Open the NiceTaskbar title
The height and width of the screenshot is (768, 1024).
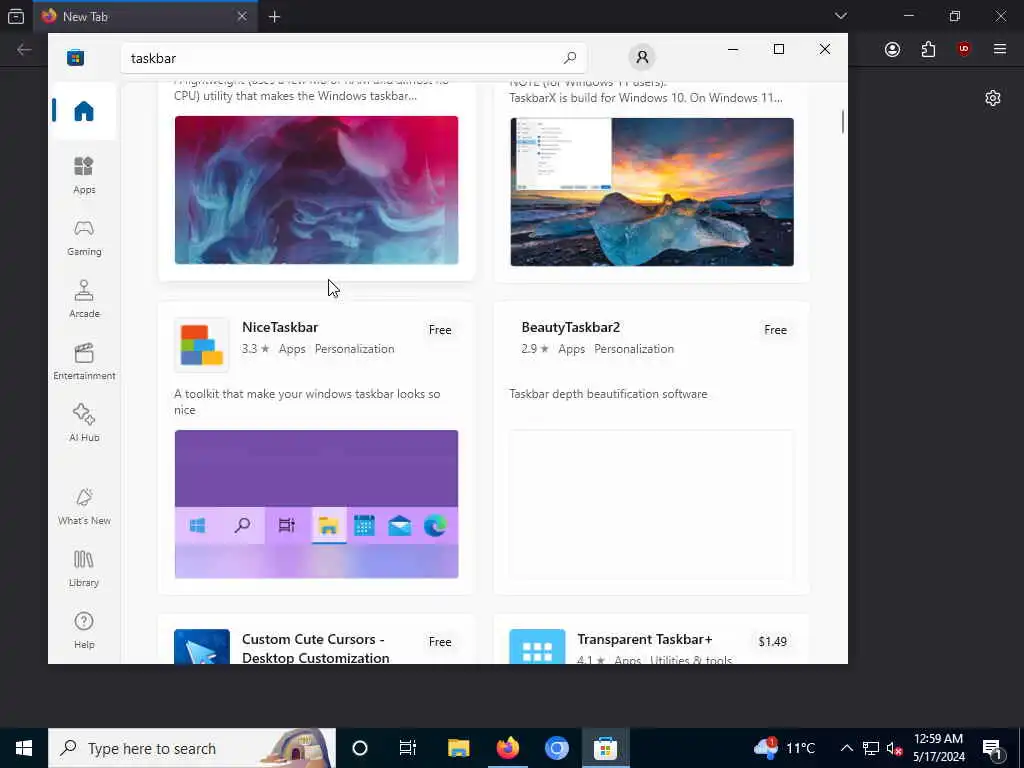pos(280,327)
